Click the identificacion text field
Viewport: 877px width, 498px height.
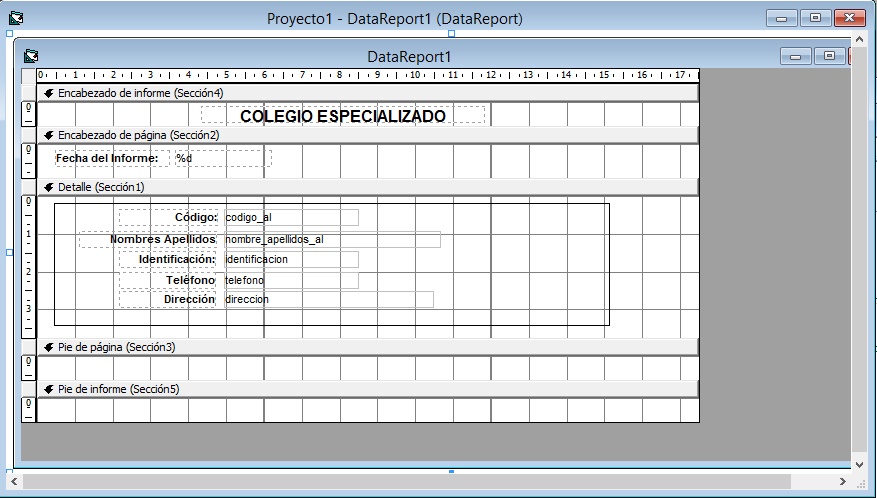(x=290, y=260)
